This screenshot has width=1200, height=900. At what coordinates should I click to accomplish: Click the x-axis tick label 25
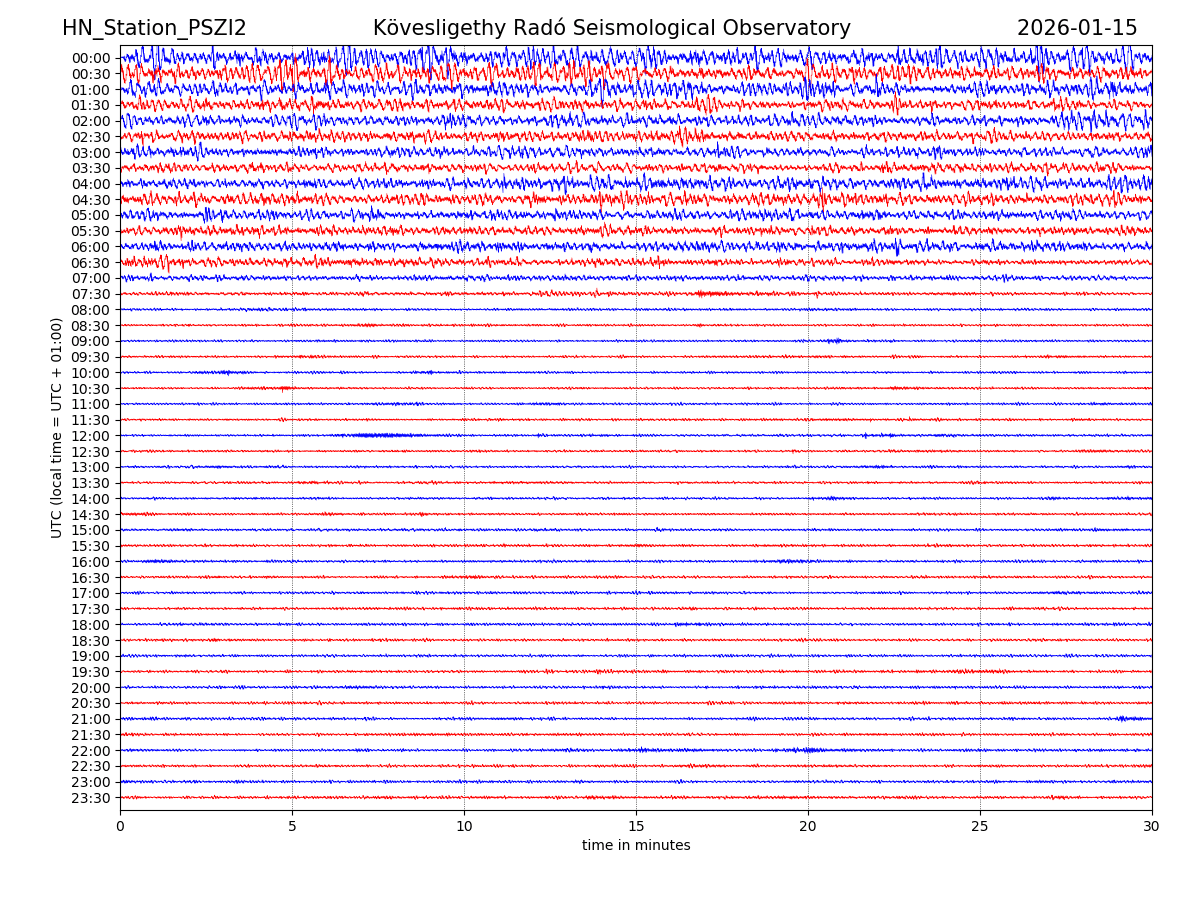click(980, 826)
